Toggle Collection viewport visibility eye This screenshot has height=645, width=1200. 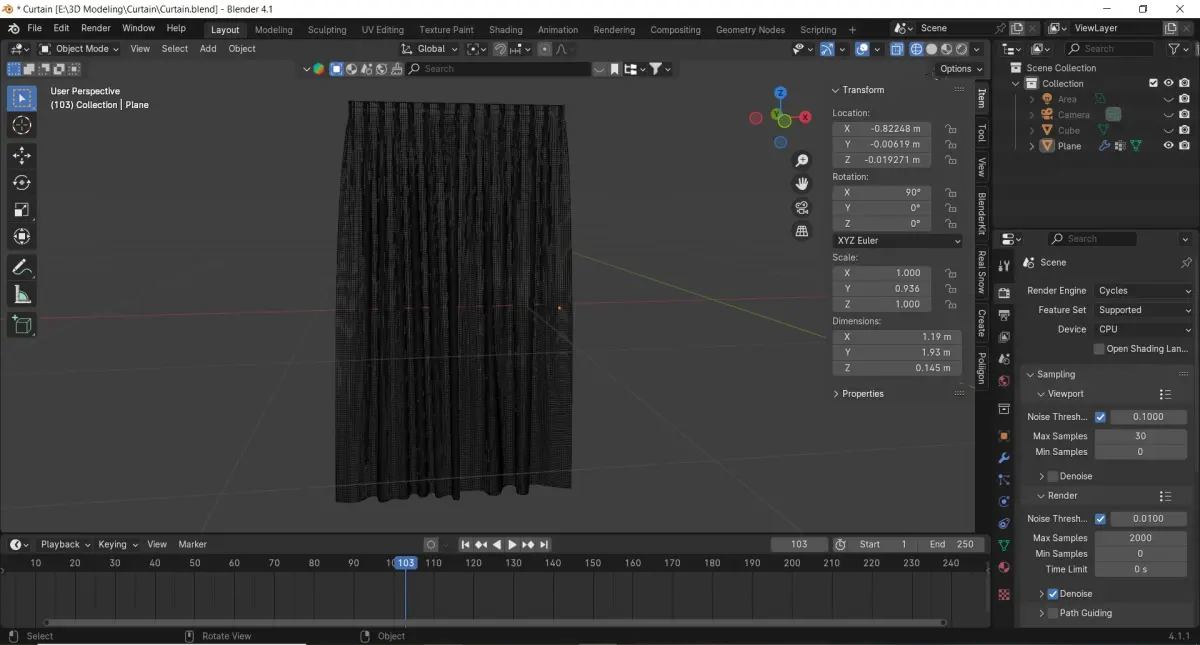pyautogui.click(x=1168, y=83)
